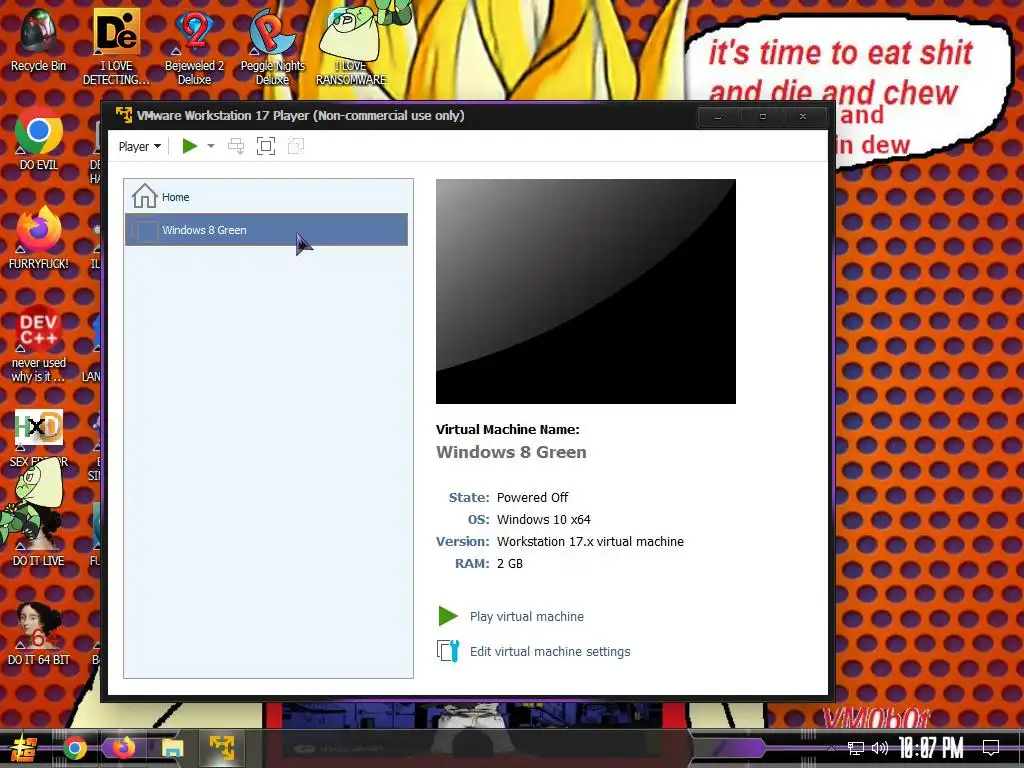Open Chrome shortcut labeled DO EVIL

pos(39,138)
